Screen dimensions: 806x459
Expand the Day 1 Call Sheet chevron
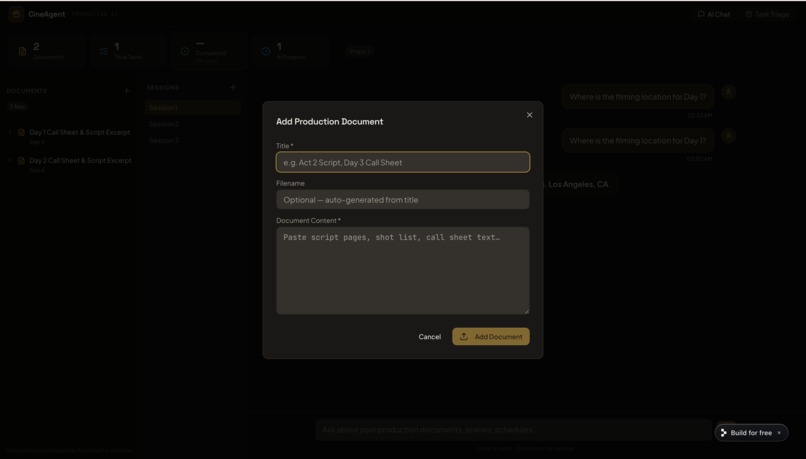coord(10,132)
